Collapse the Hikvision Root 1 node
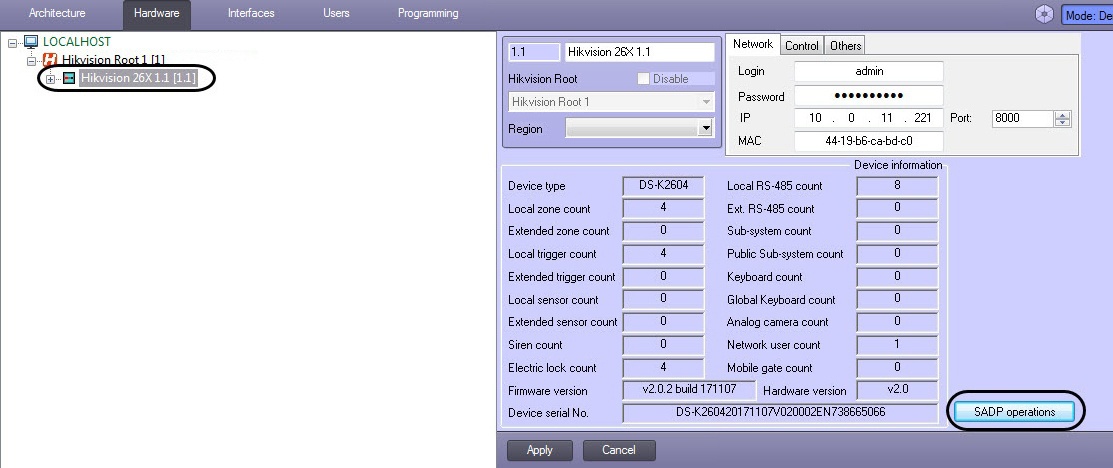Screen dimensions: 1113x468 click(x=31, y=60)
